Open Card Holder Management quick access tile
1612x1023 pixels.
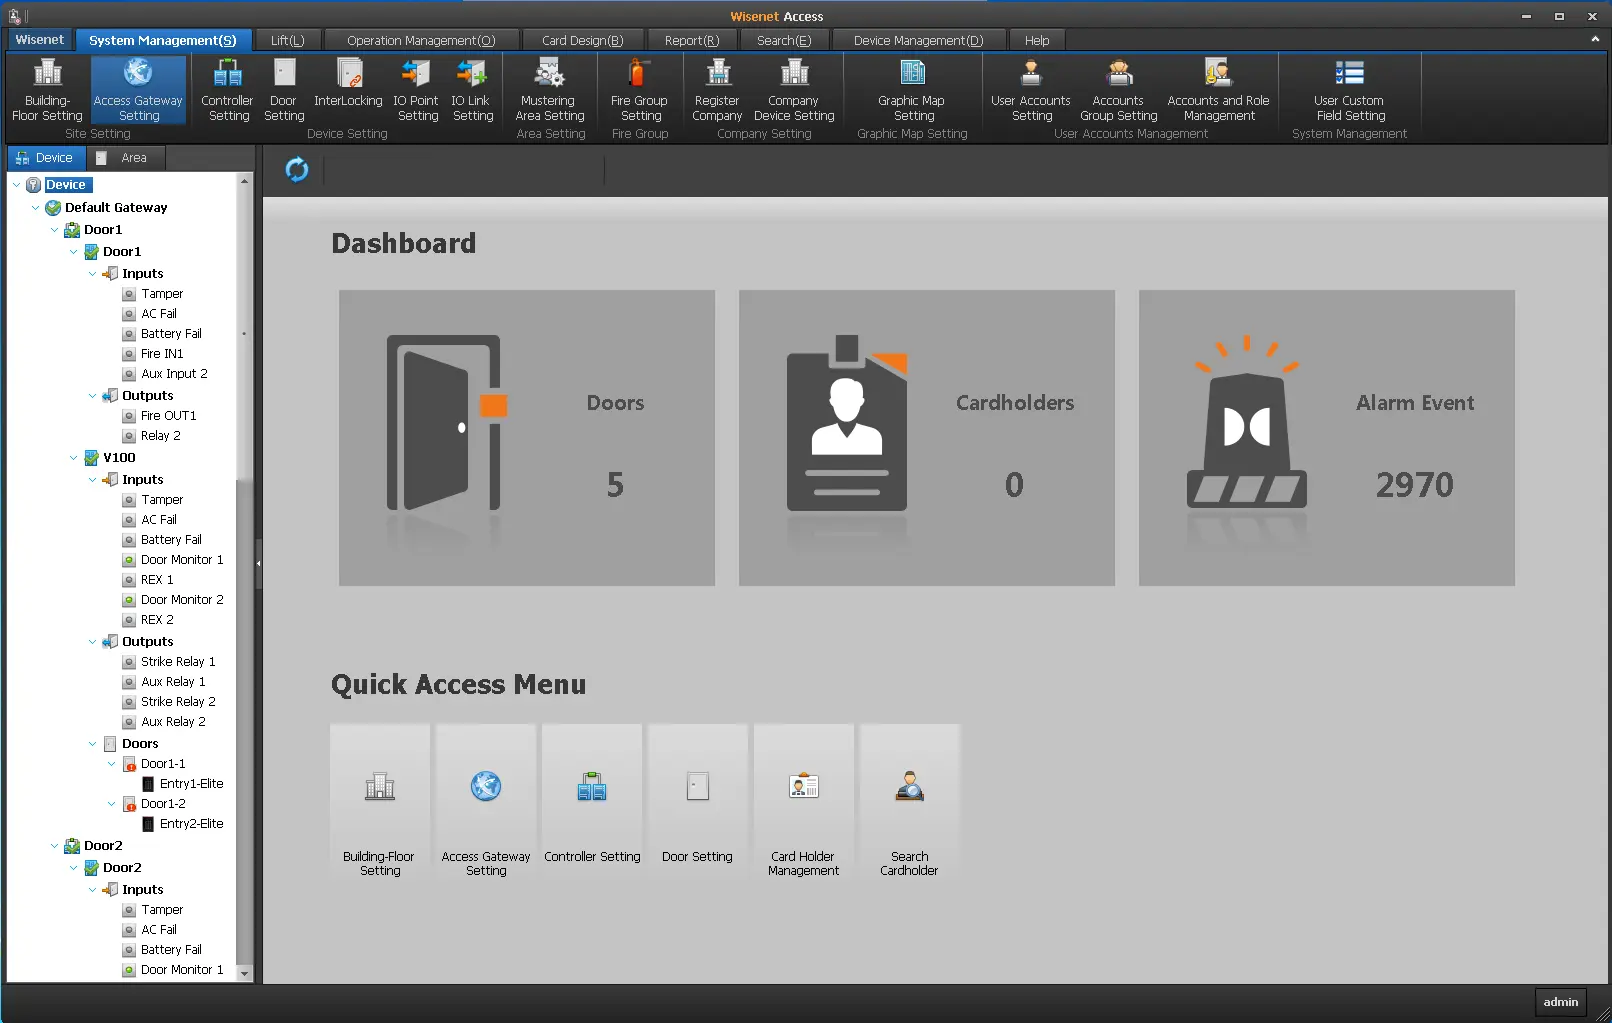pyautogui.click(x=803, y=801)
